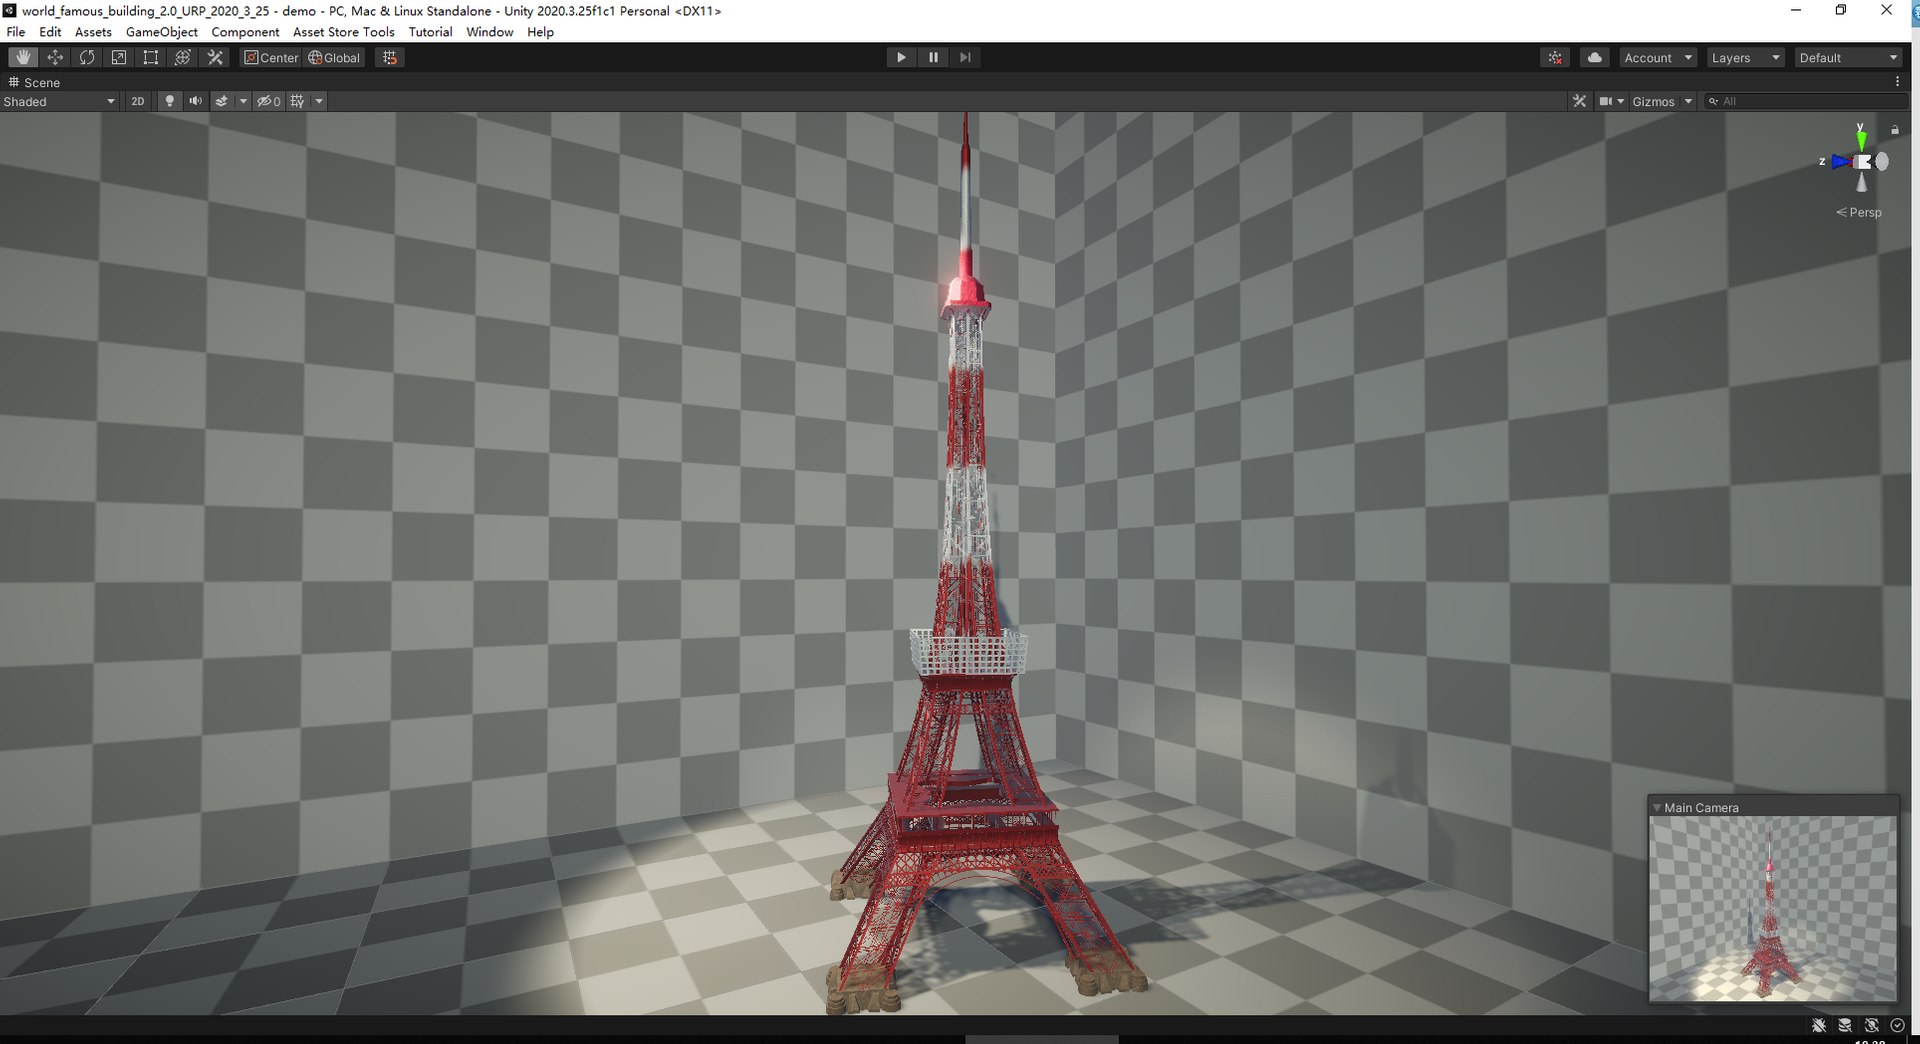Expand the Gizmos dropdown arrow
This screenshot has width=1920, height=1044.
1688,101
